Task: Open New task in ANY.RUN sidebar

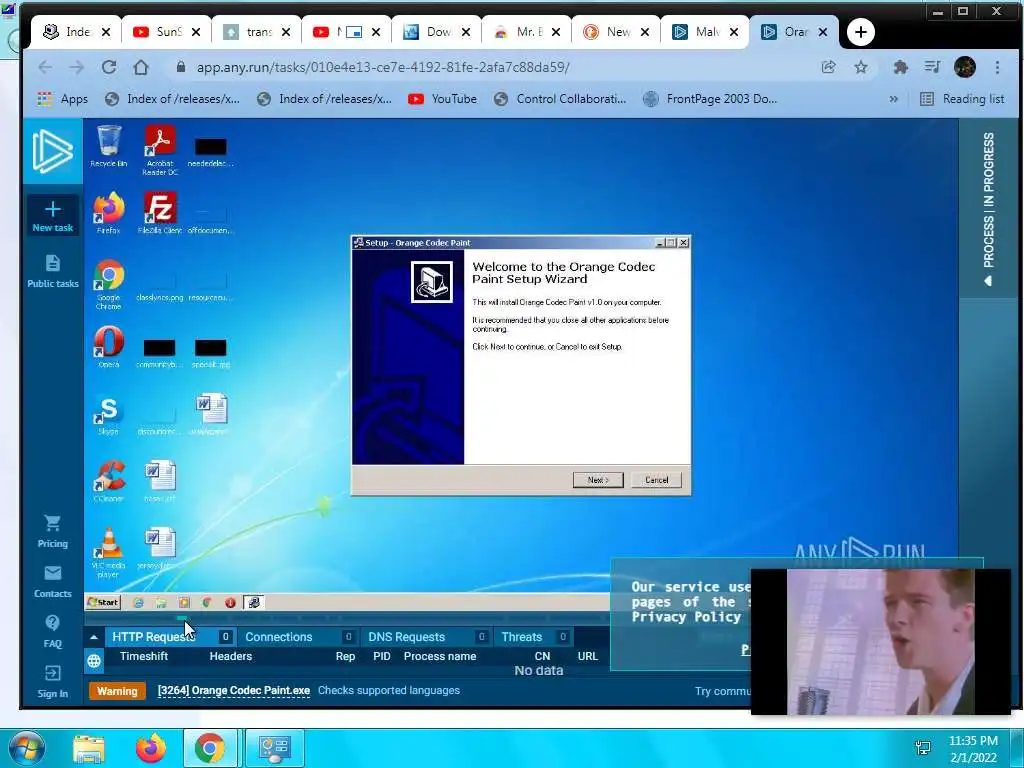Action: tap(53, 216)
